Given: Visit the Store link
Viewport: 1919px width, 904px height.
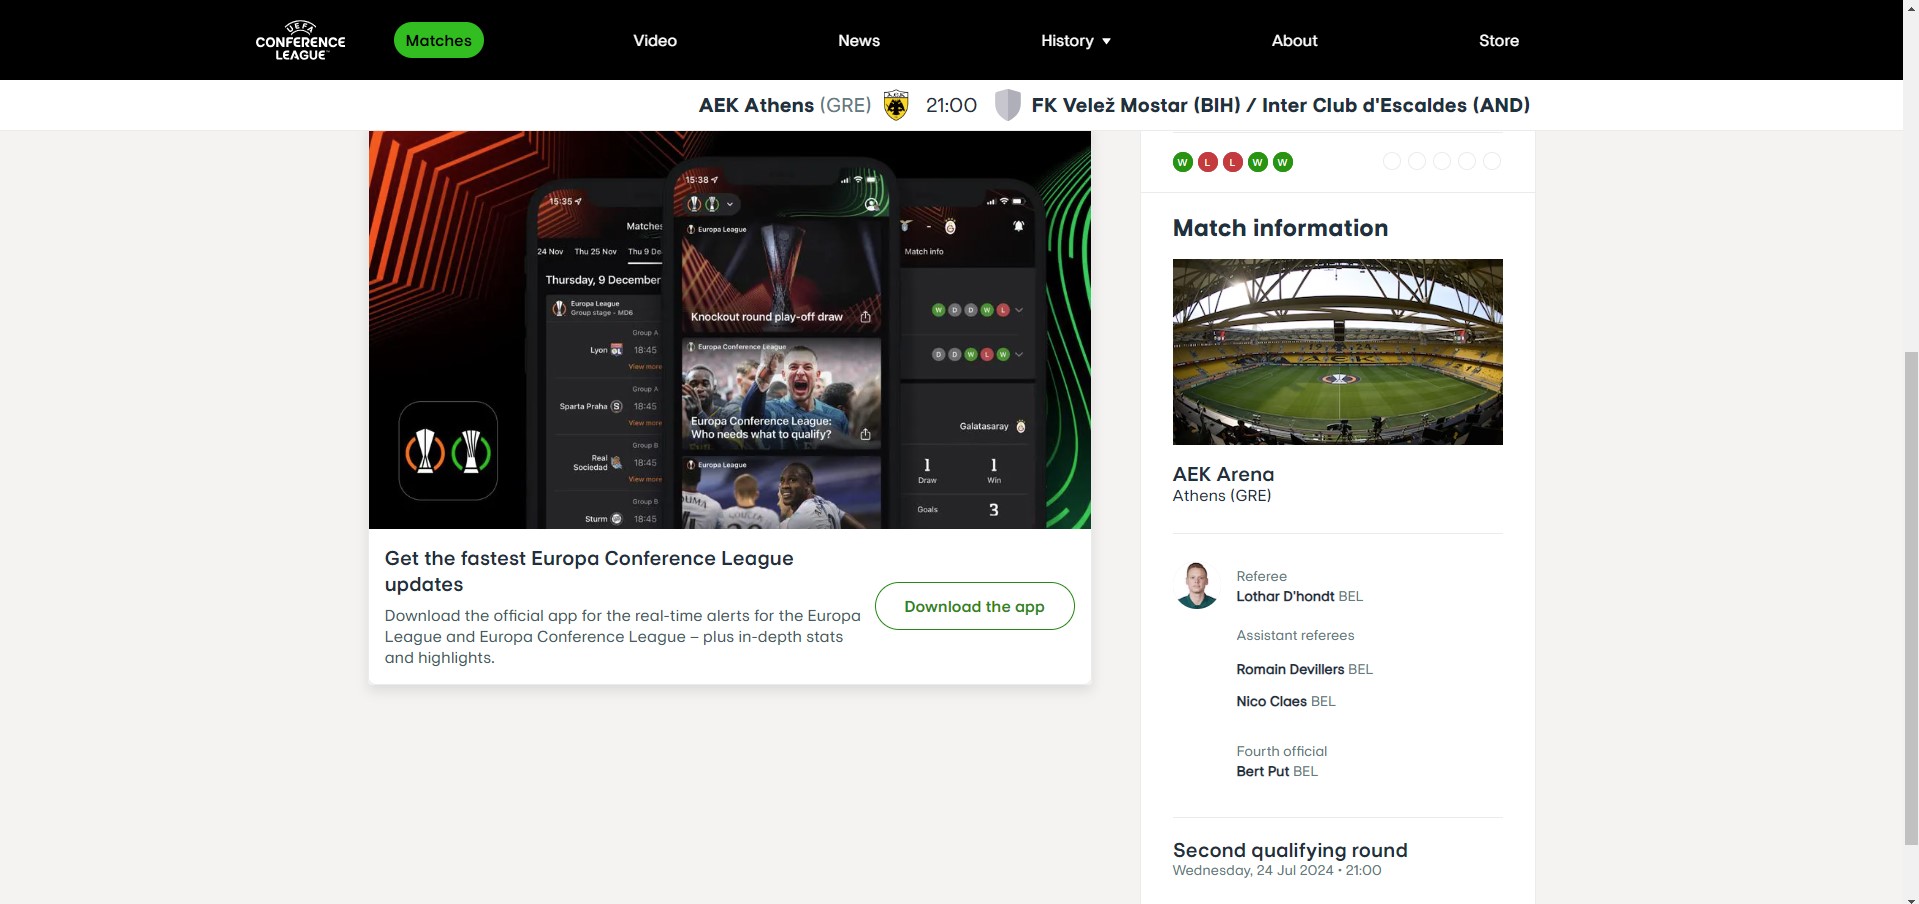Looking at the screenshot, I should point(1499,41).
